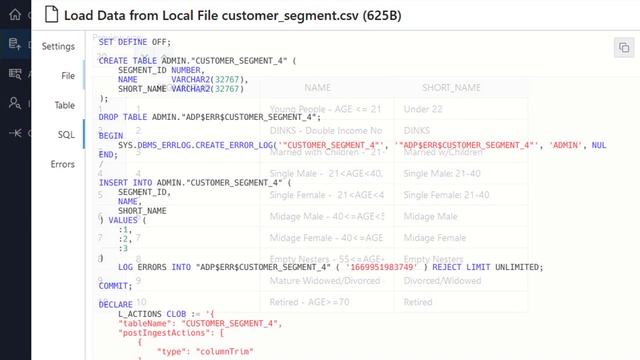Open the Home icon in sidebar
Image resolution: width=640 pixels, height=360 pixels.
(15, 15)
